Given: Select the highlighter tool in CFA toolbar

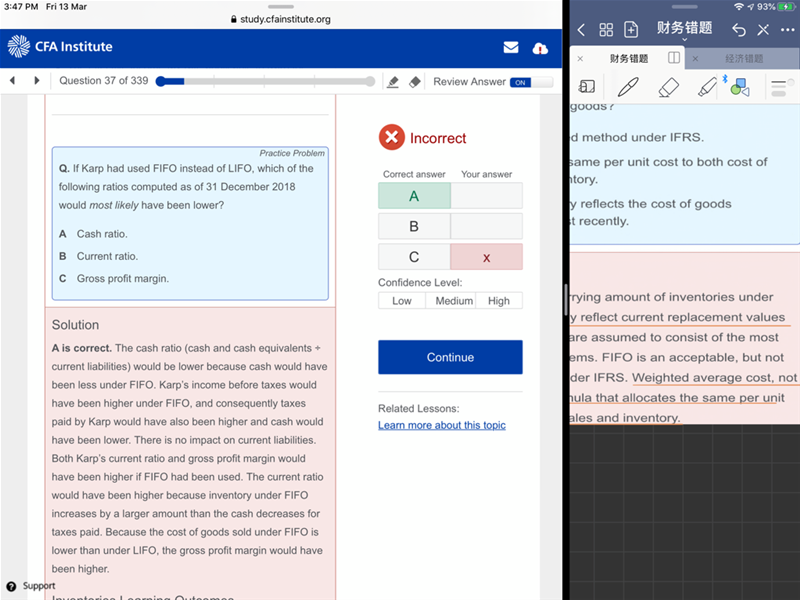Looking at the screenshot, I should (393, 82).
